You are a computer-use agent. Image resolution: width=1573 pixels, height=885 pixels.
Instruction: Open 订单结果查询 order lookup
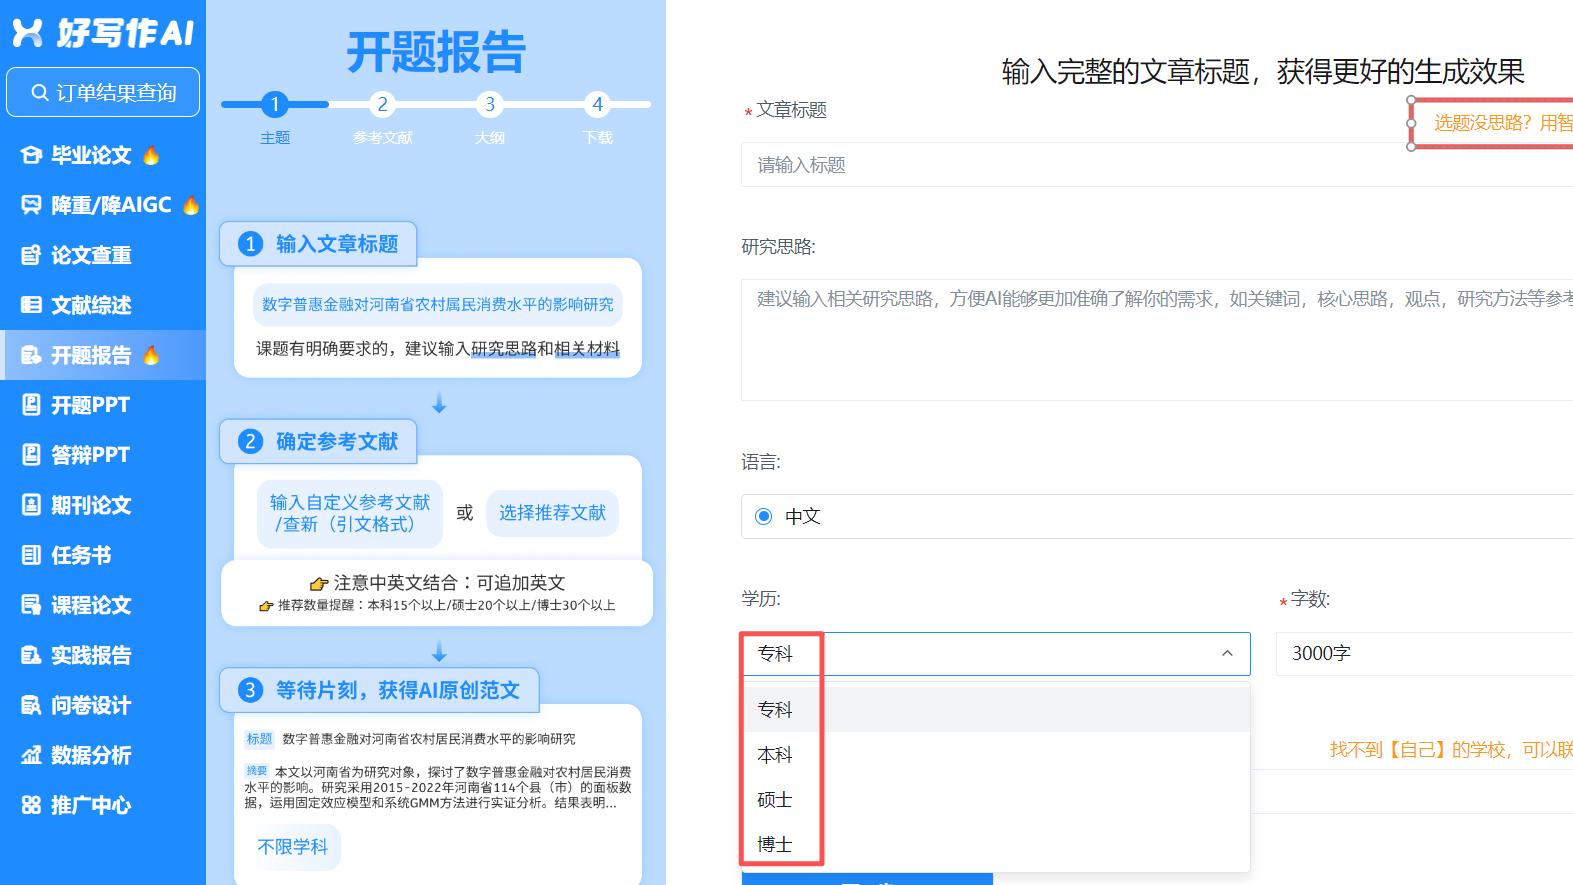point(103,93)
